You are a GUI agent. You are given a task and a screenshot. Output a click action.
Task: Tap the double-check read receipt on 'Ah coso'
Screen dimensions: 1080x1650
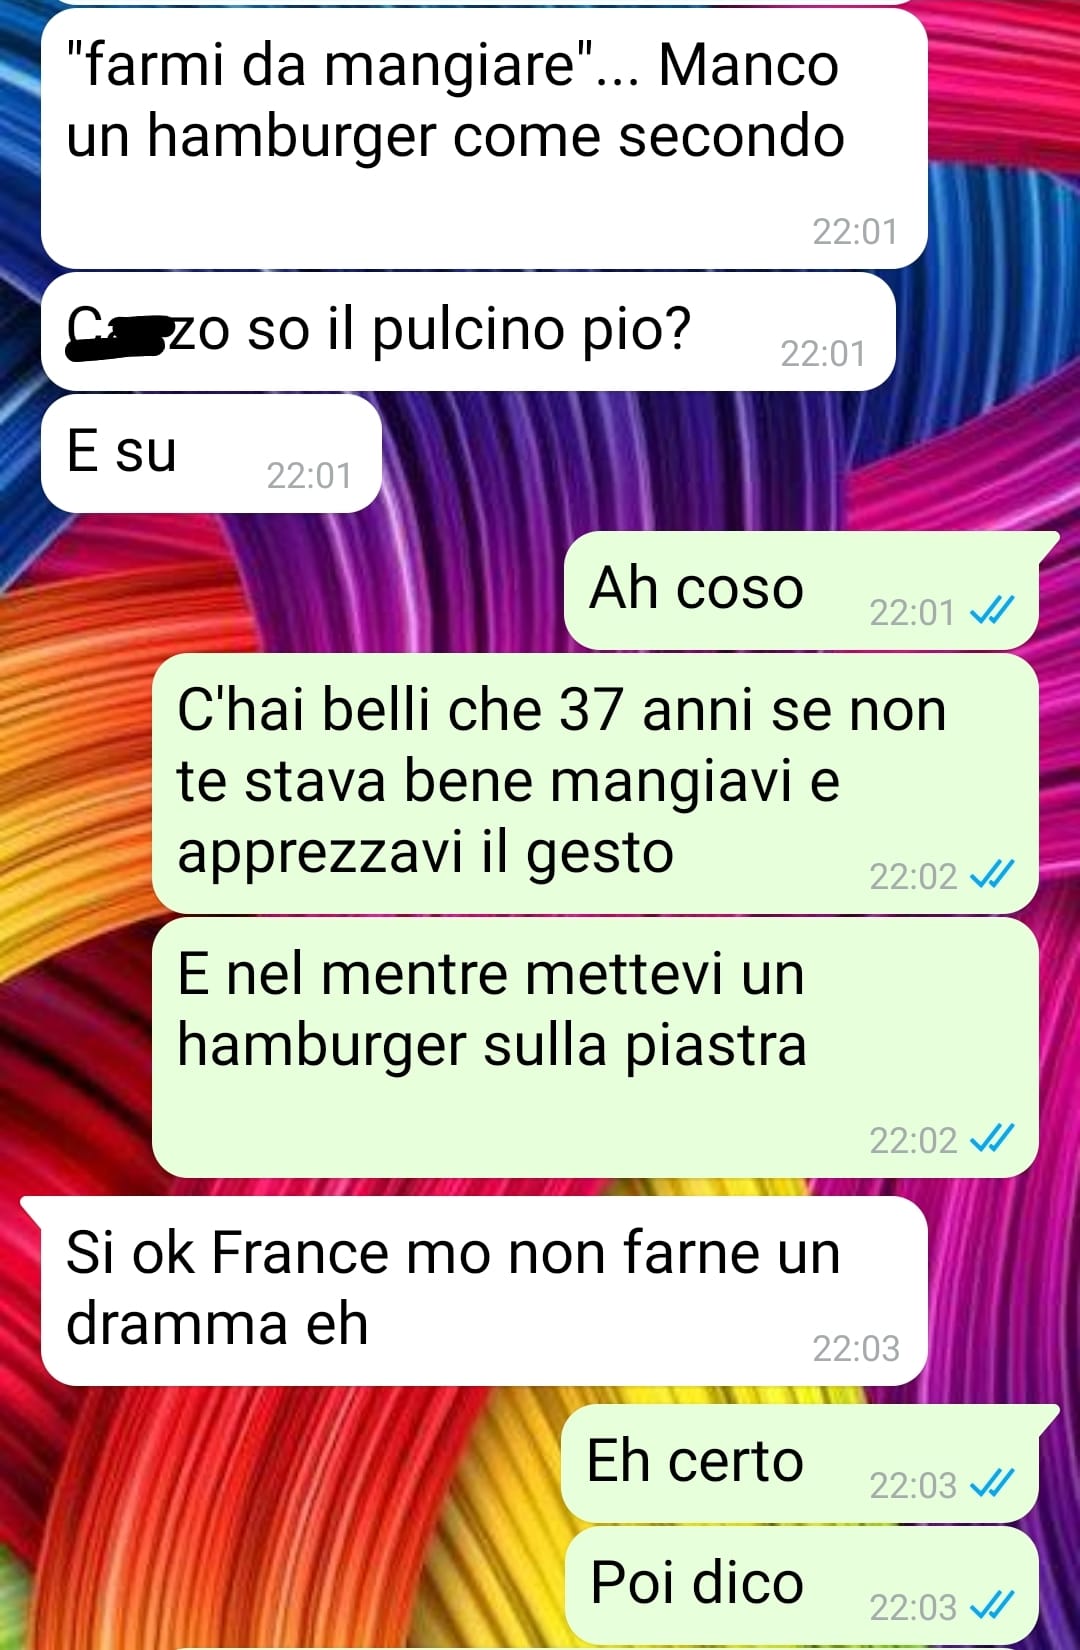pos(993,610)
